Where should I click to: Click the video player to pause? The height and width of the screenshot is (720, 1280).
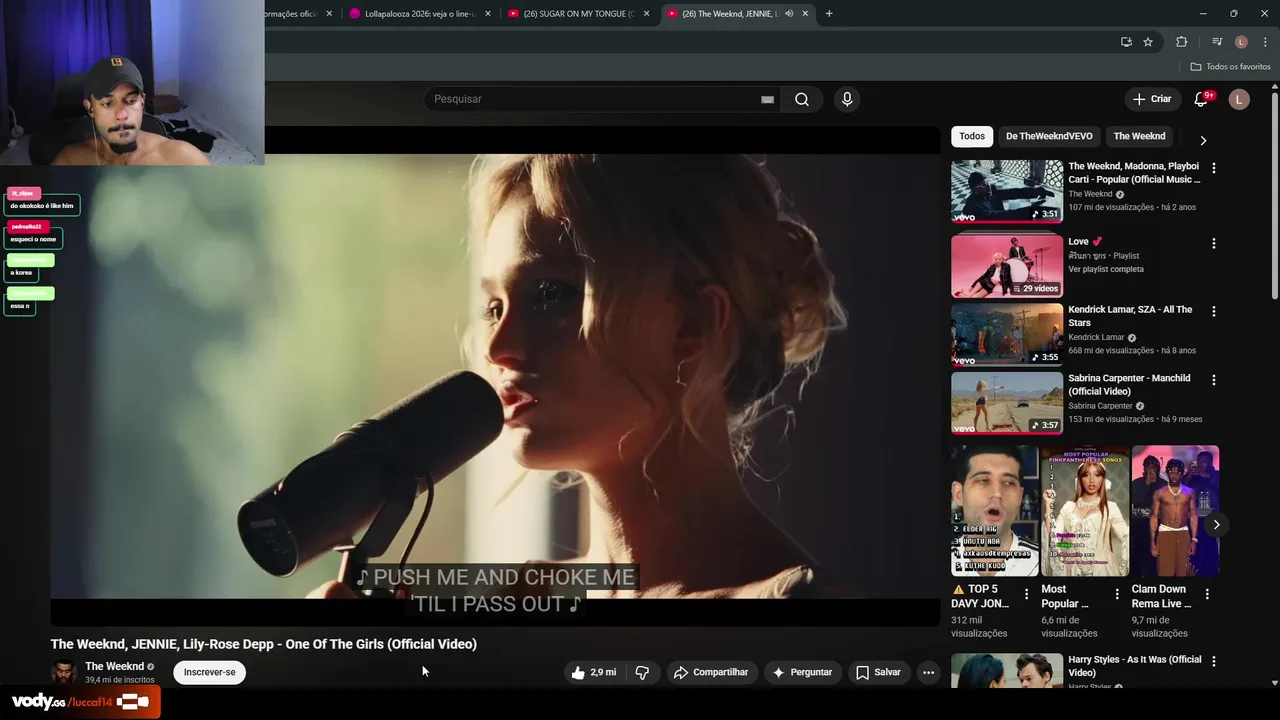495,375
